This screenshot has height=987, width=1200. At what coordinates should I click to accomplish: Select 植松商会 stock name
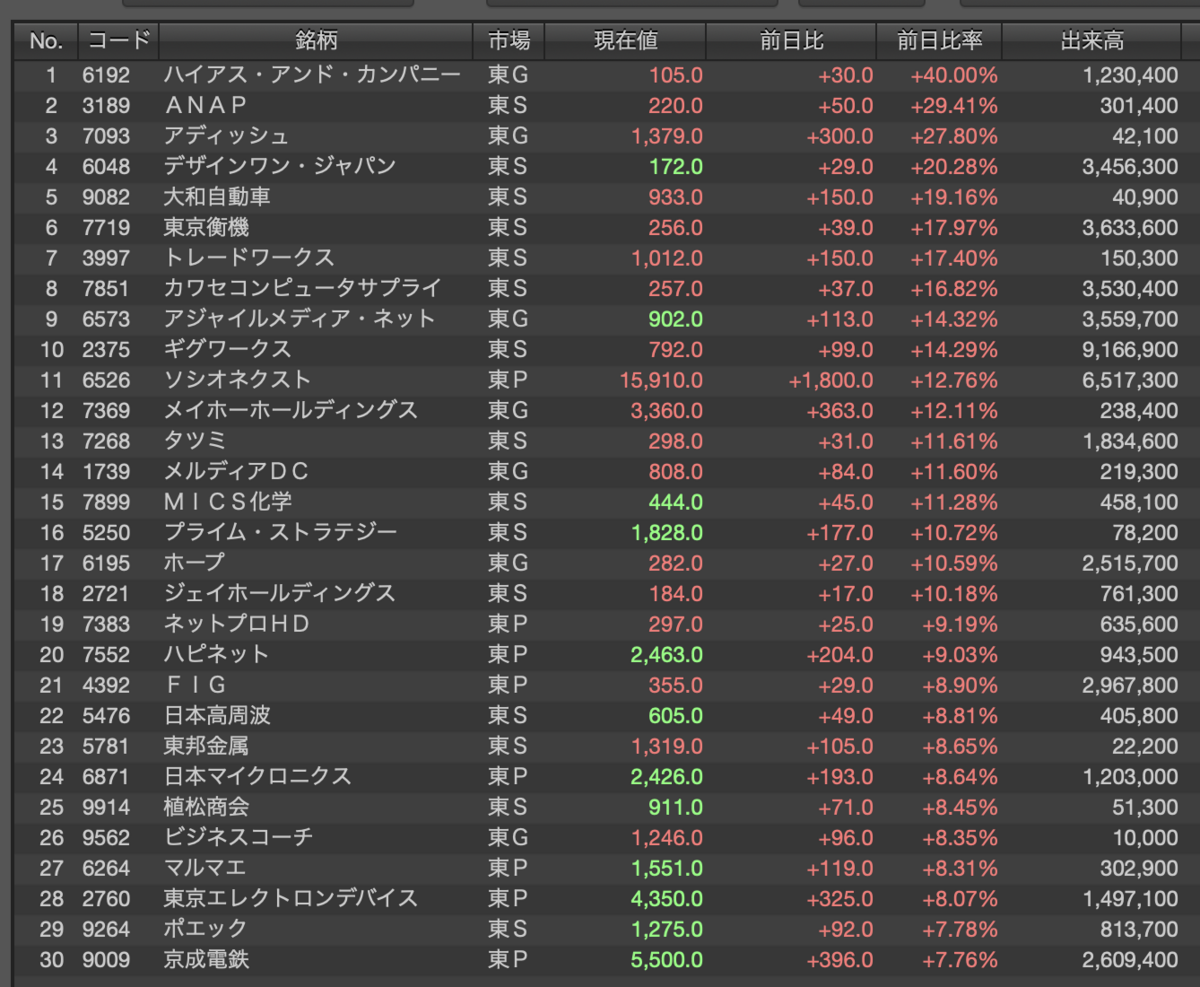click(x=206, y=807)
